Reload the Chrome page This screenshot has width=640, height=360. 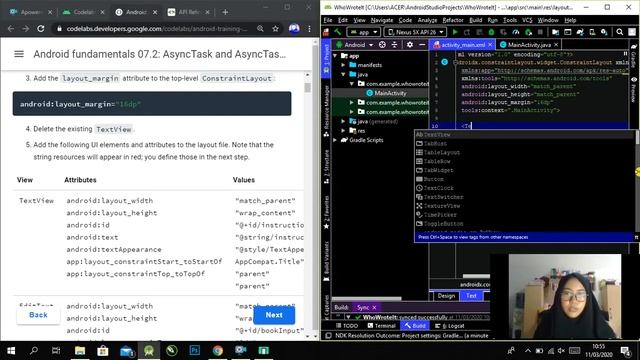click(x=40, y=29)
